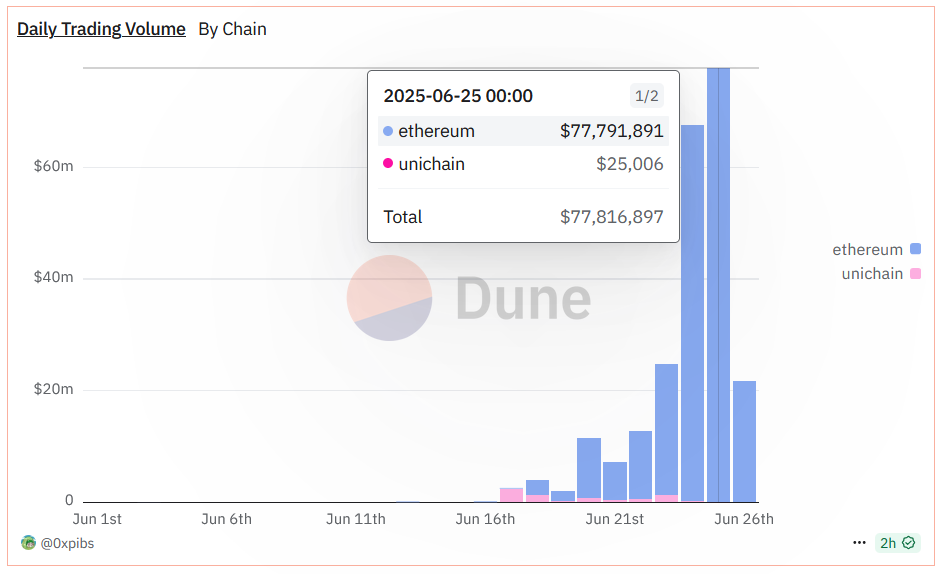Click the Jun 26th x-axis label
The width and height of the screenshot is (937, 574).
744,519
